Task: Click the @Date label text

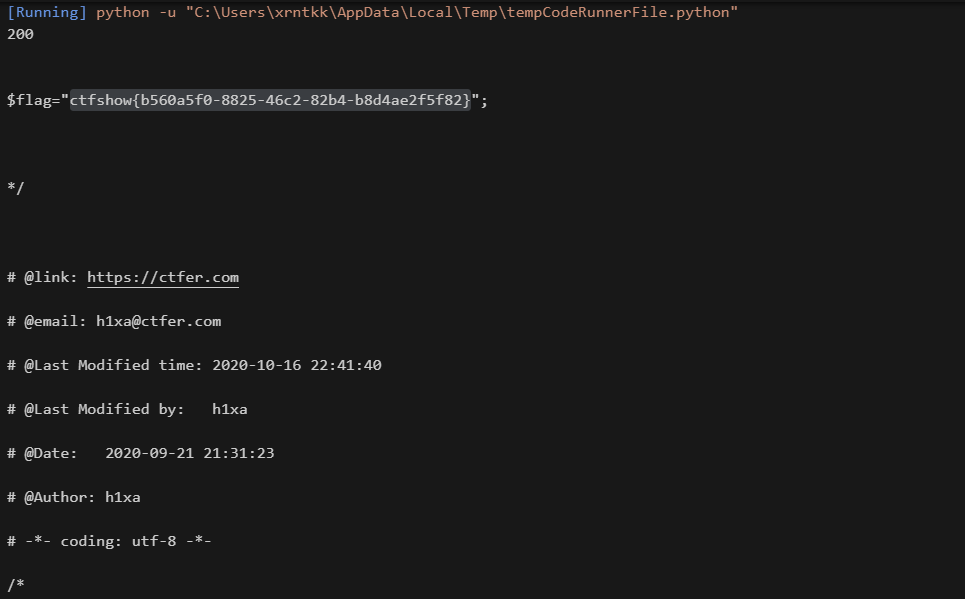Action: (x=51, y=453)
